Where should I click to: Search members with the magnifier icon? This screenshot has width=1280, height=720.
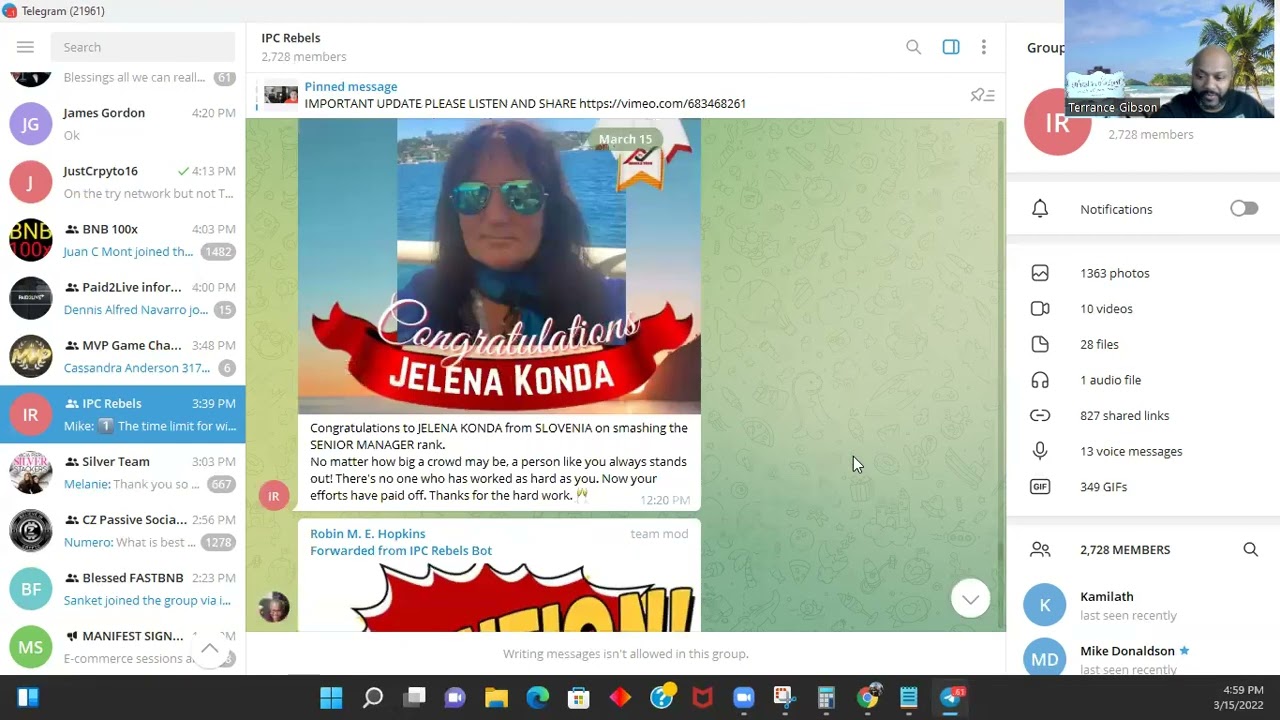[x=1250, y=549]
